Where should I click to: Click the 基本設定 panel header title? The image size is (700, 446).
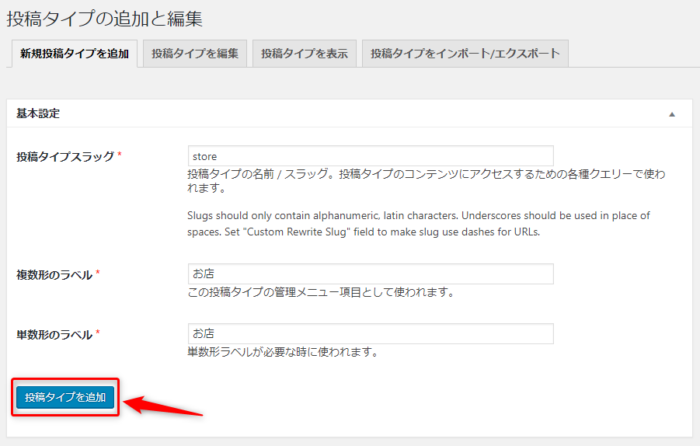(38, 114)
